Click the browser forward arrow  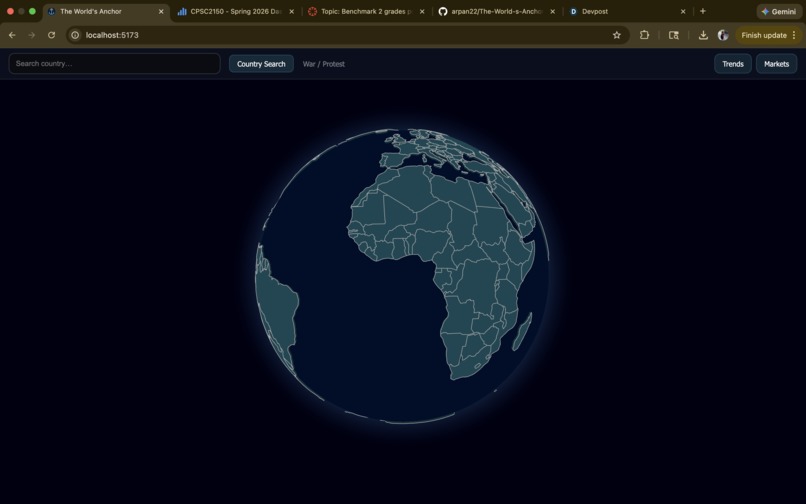coord(32,35)
